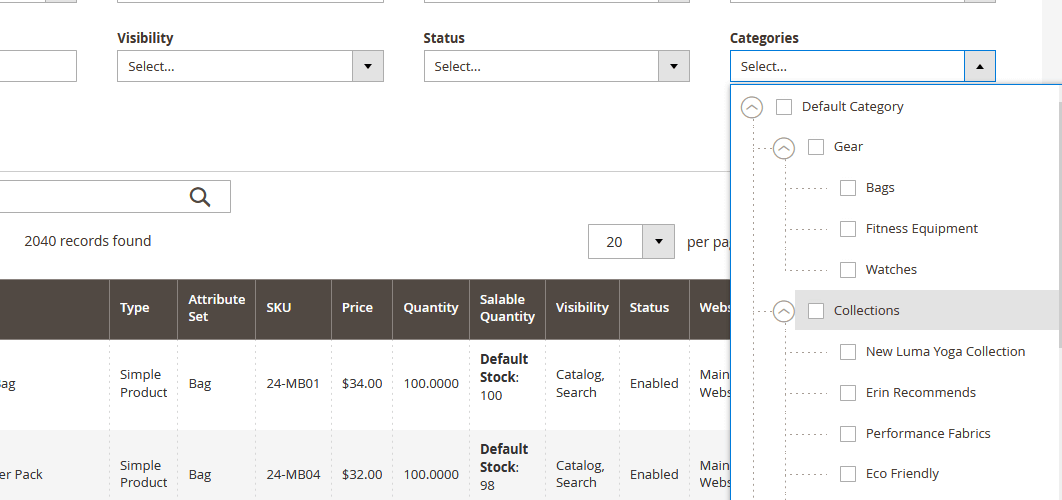
Task: Click the $32.00 price cell
Action: (x=362, y=474)
